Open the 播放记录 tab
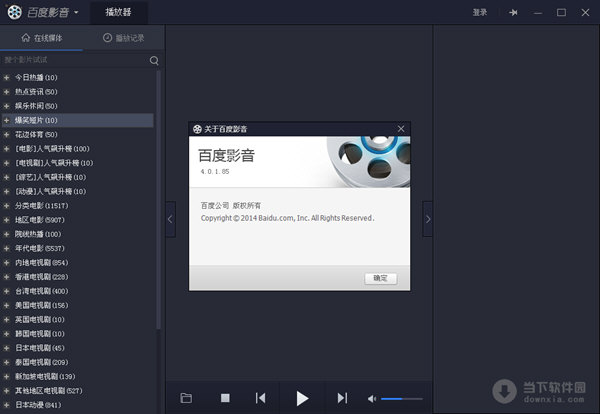The image size is (600, 414). tap(124, 38)
